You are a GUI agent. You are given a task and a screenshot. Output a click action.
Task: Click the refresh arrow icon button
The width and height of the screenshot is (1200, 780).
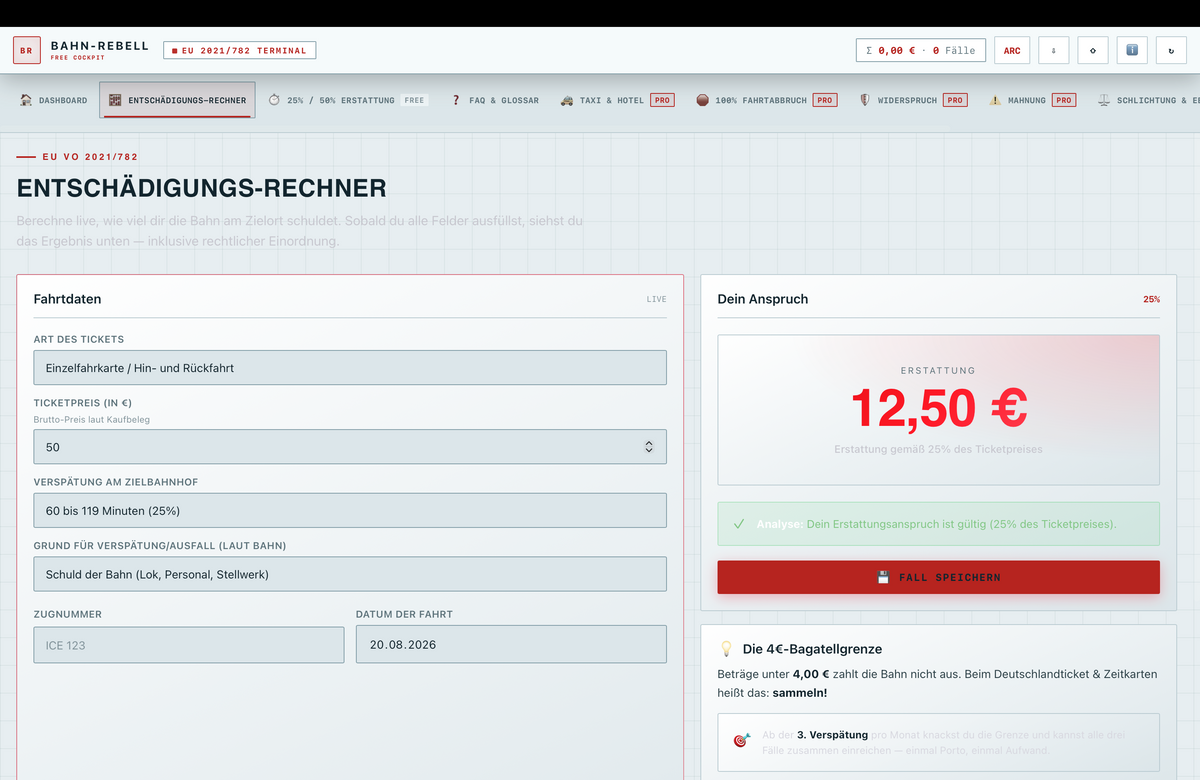[1171, 50]
